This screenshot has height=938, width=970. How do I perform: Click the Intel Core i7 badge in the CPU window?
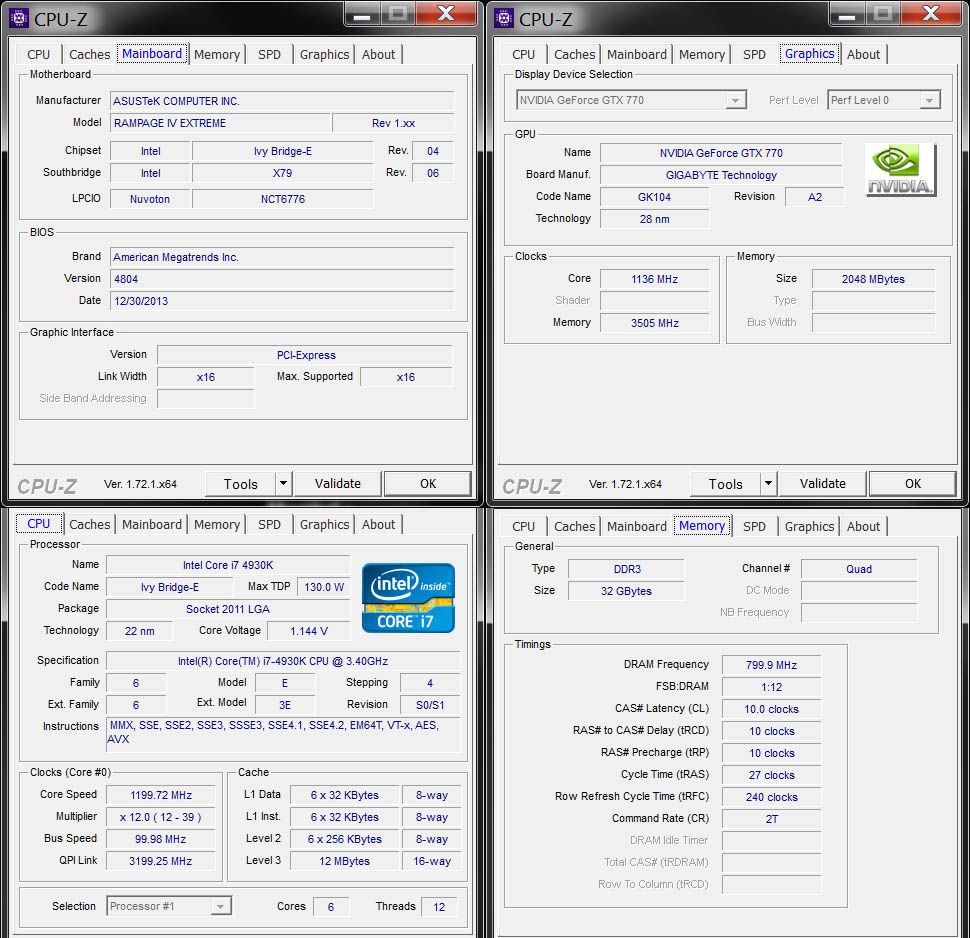pyautogui.click(x=408, y=598)
